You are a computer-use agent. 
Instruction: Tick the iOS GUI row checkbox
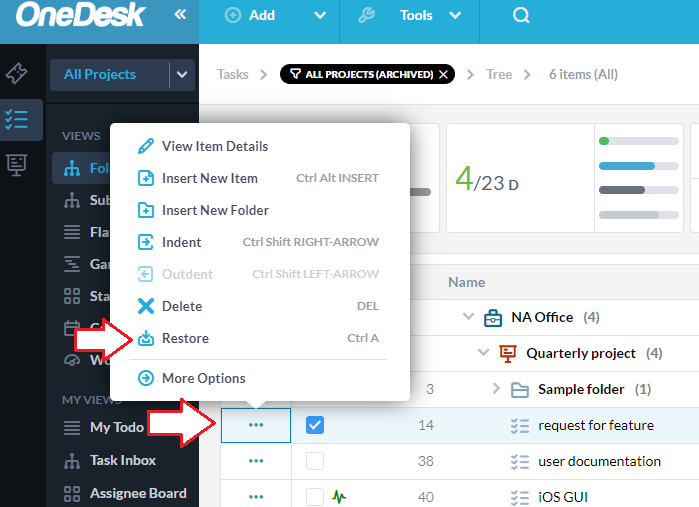315,497
